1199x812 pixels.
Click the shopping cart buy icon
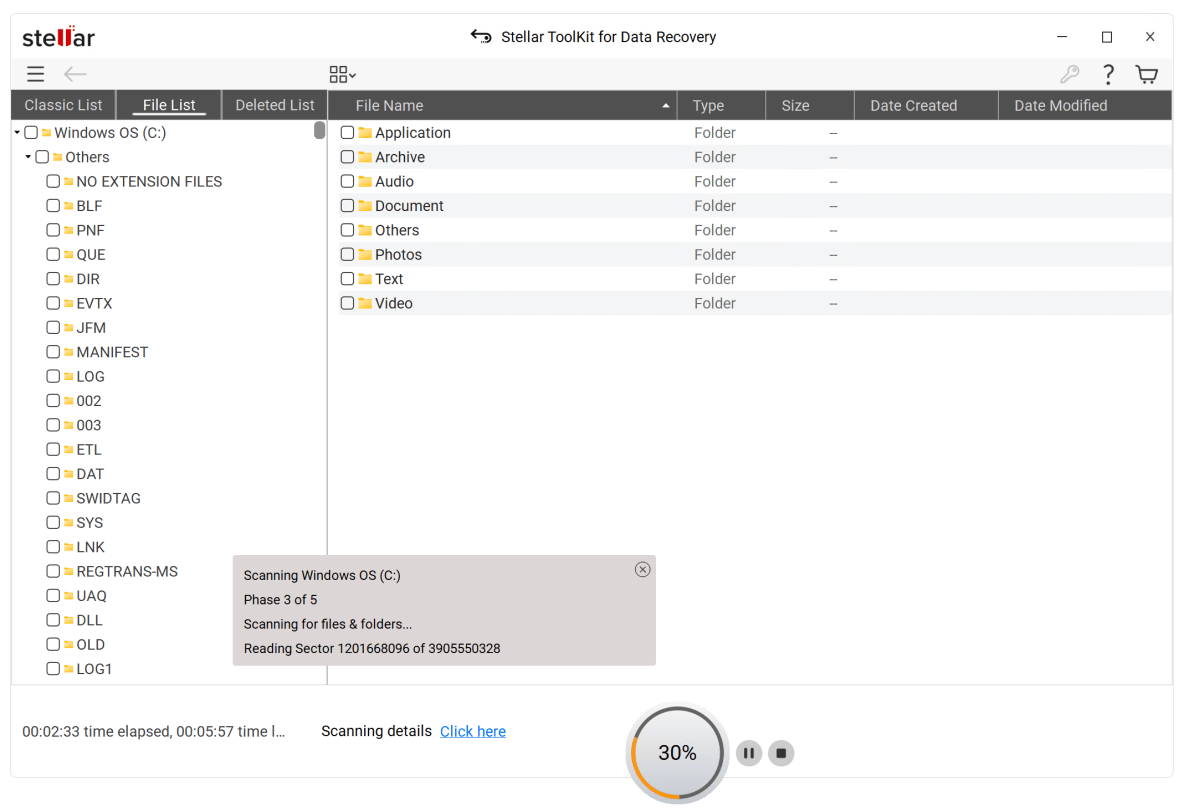pos(1146,74)
